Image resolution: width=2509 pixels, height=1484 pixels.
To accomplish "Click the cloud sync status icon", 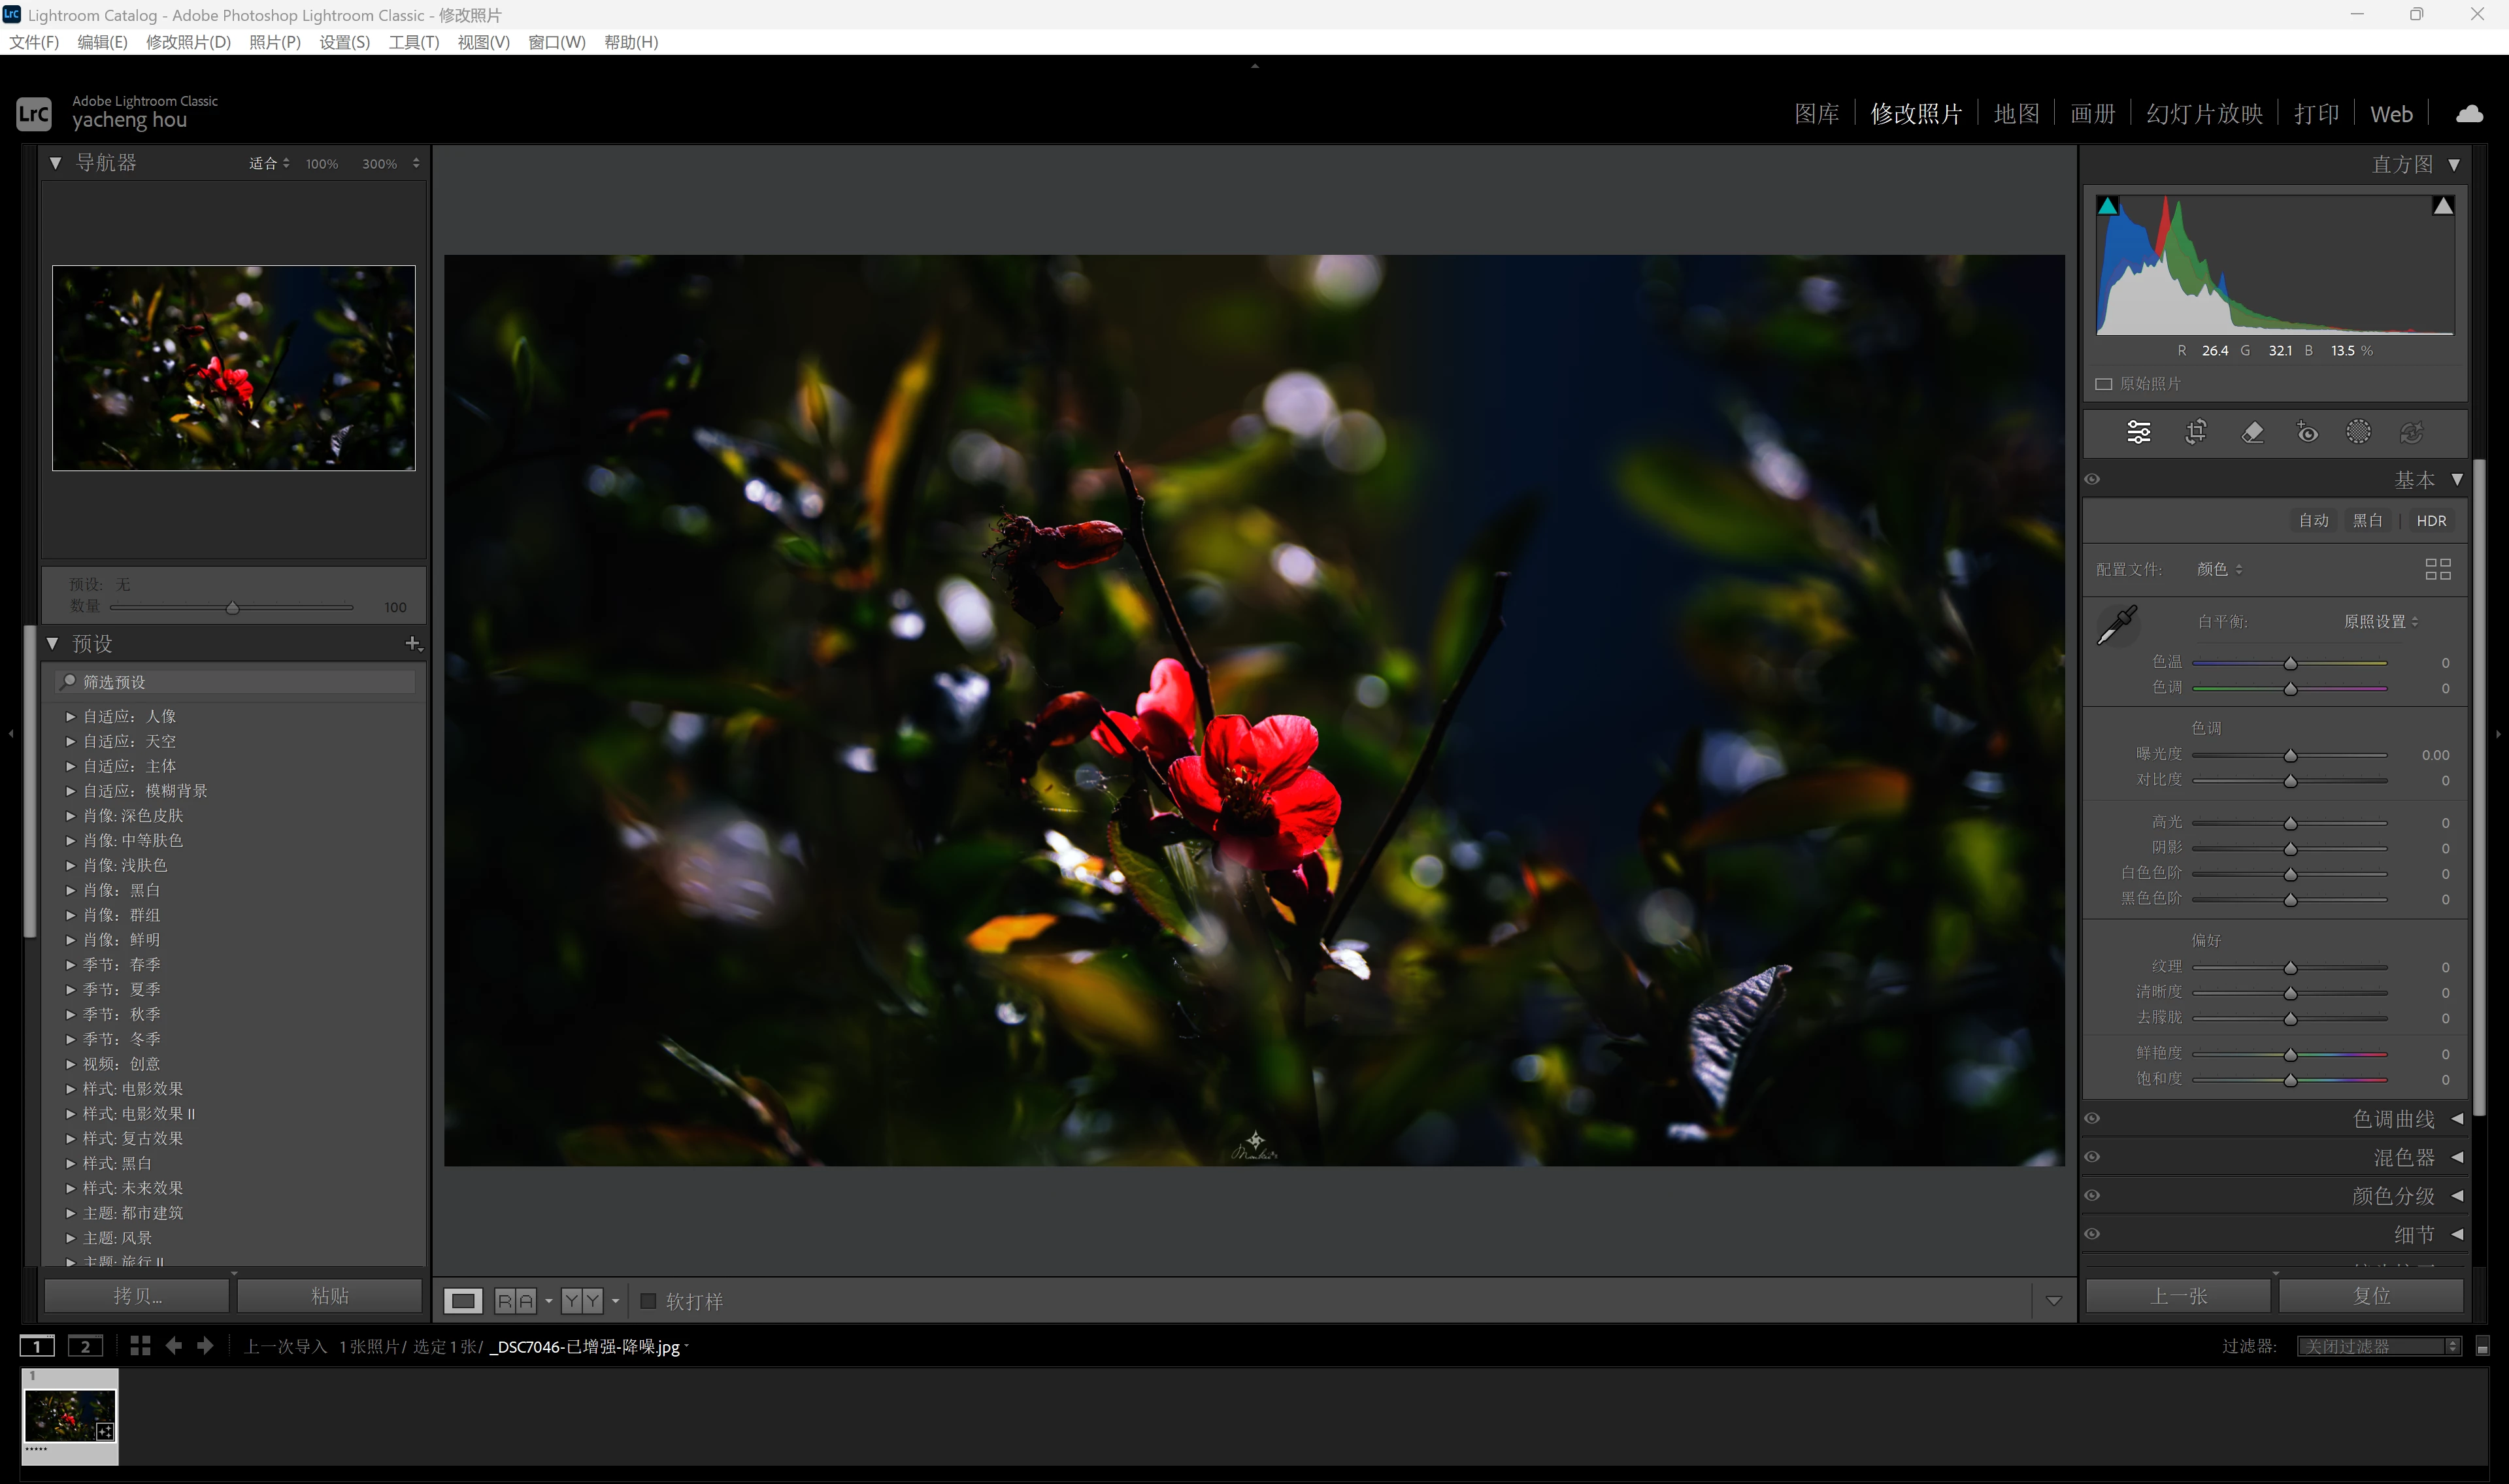I will (x=2469, y=114).
